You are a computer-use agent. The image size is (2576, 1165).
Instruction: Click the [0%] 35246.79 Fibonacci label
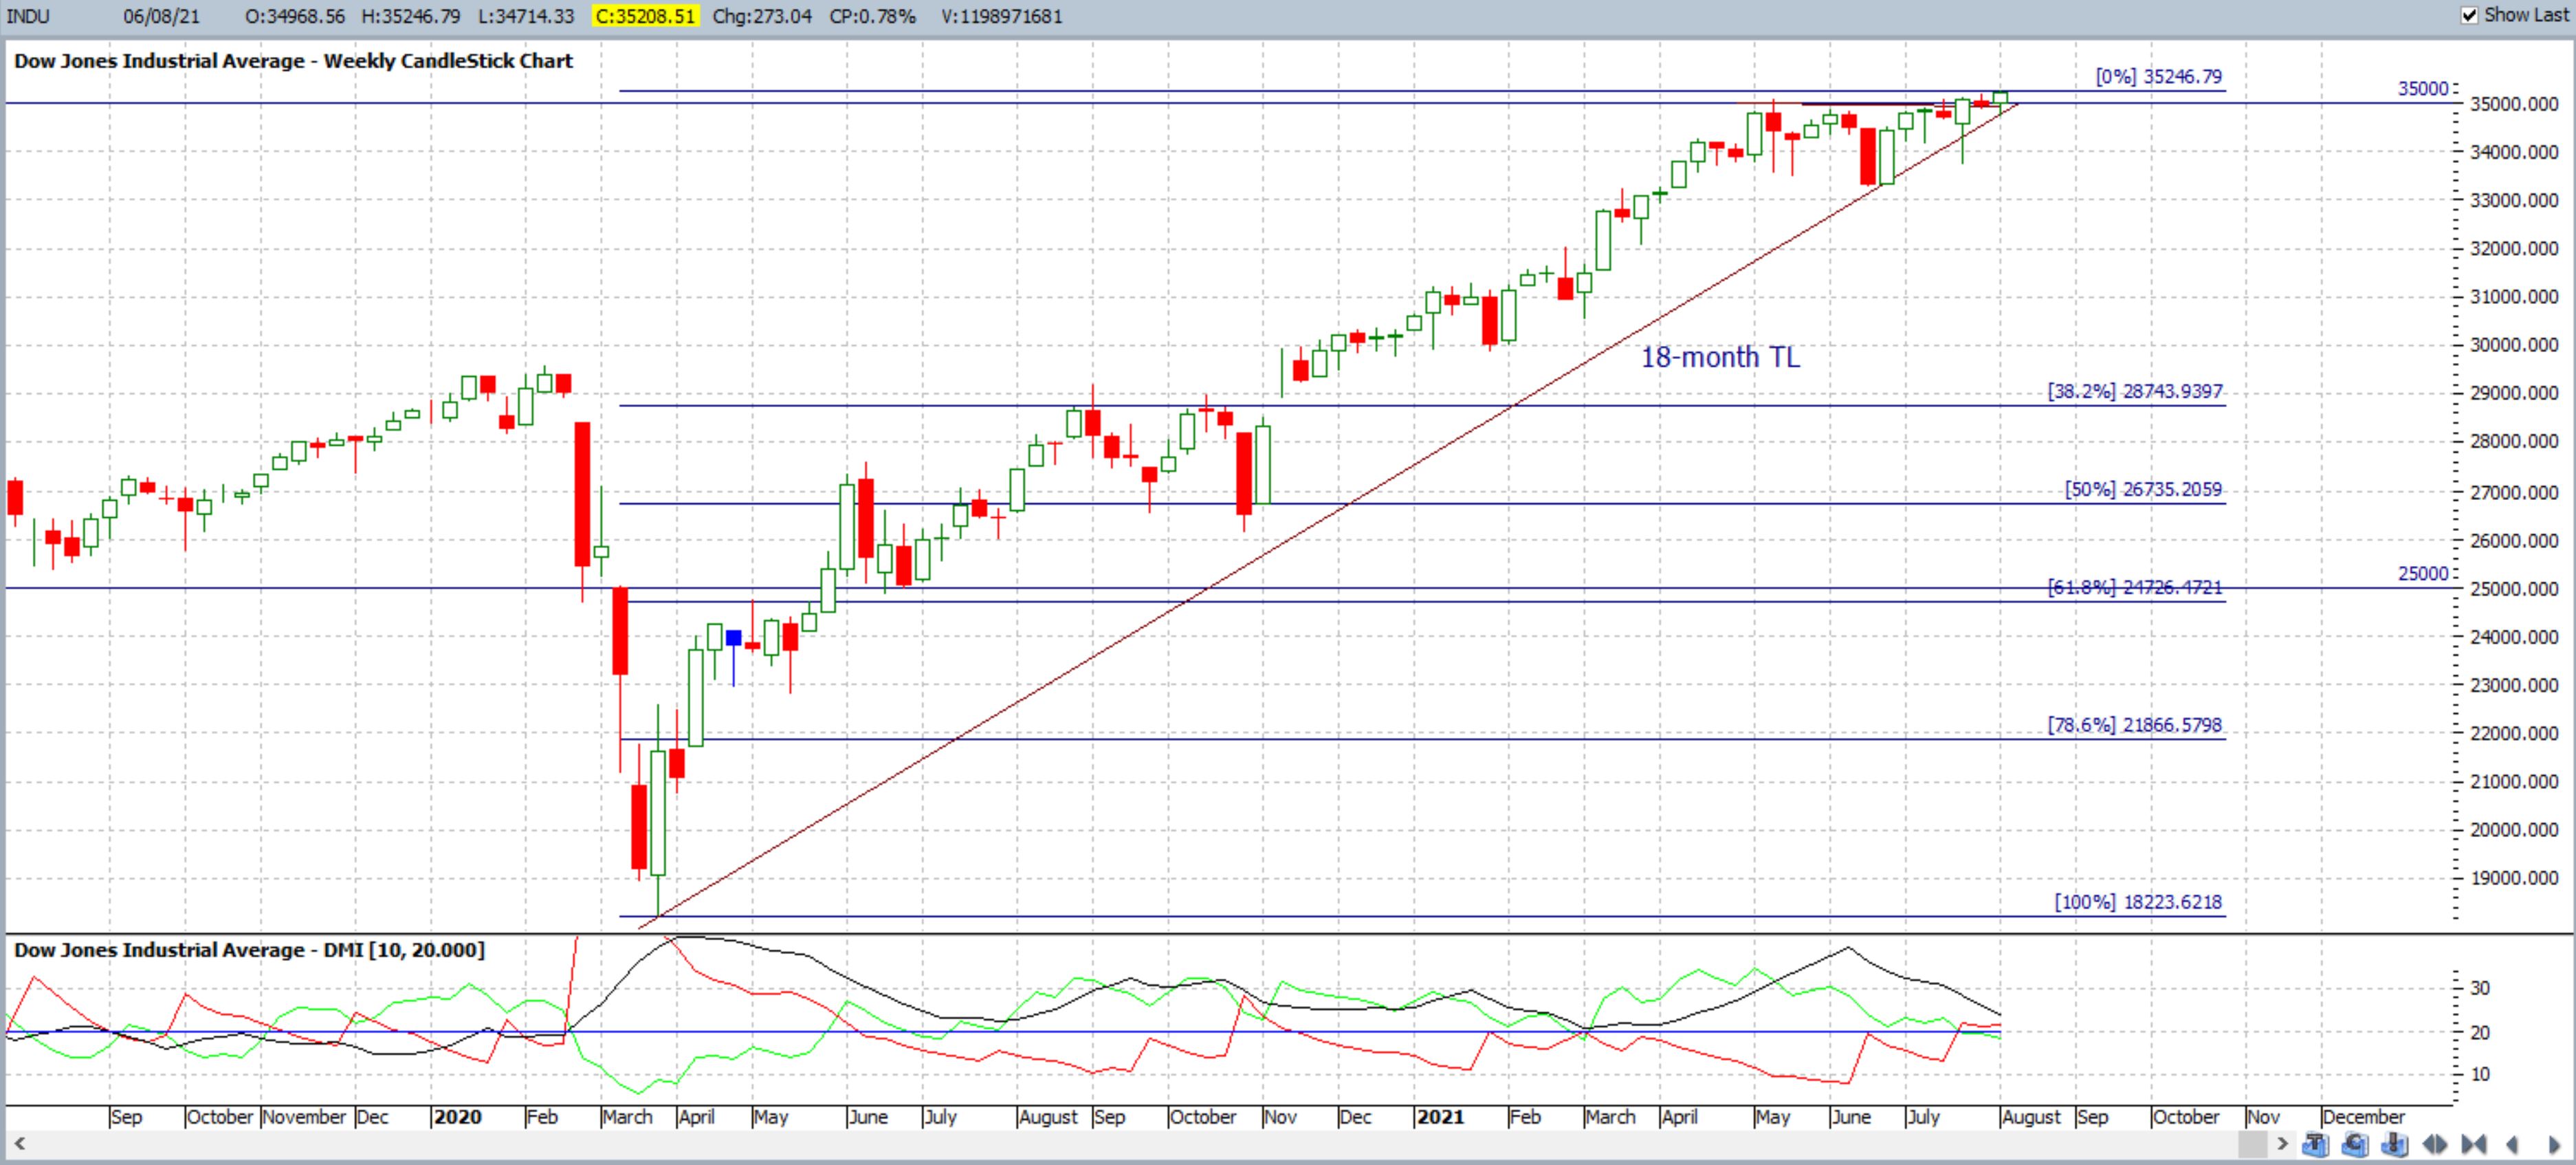tap(2159, 76)
